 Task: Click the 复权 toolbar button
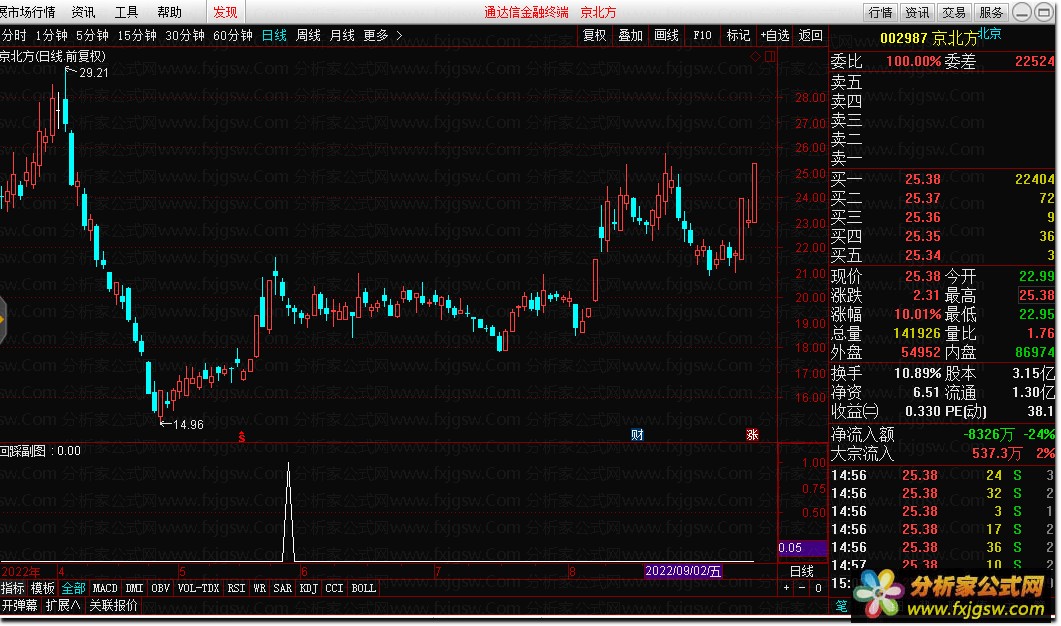pyautogui.click(x=595, y=35)
